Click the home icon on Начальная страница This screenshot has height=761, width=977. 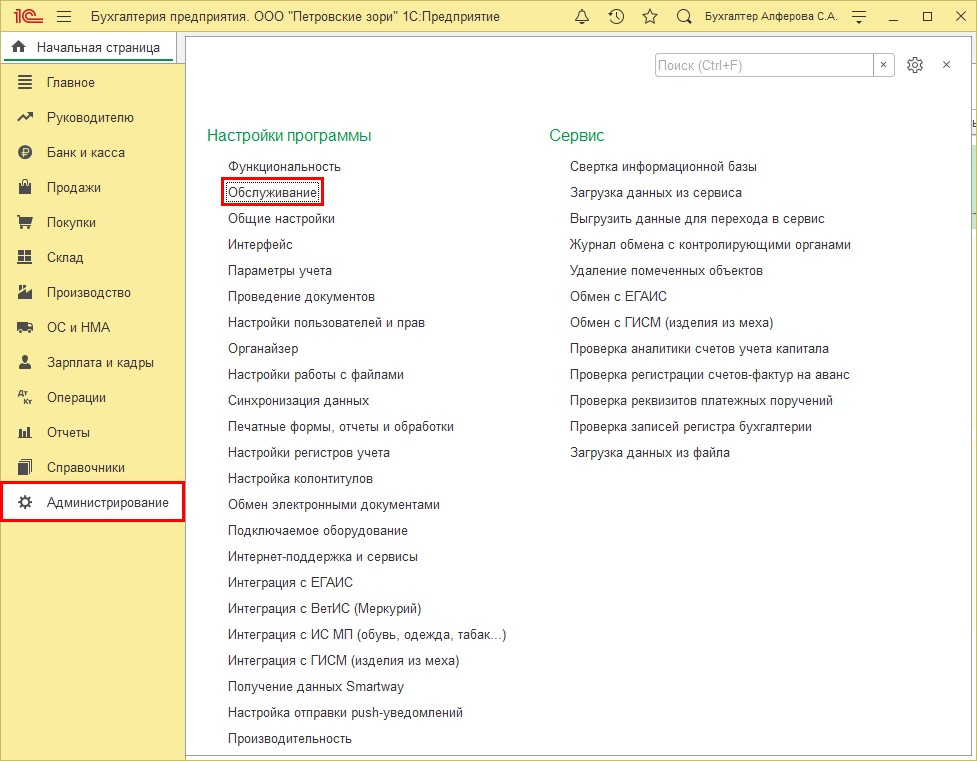[x=19, y=47]
